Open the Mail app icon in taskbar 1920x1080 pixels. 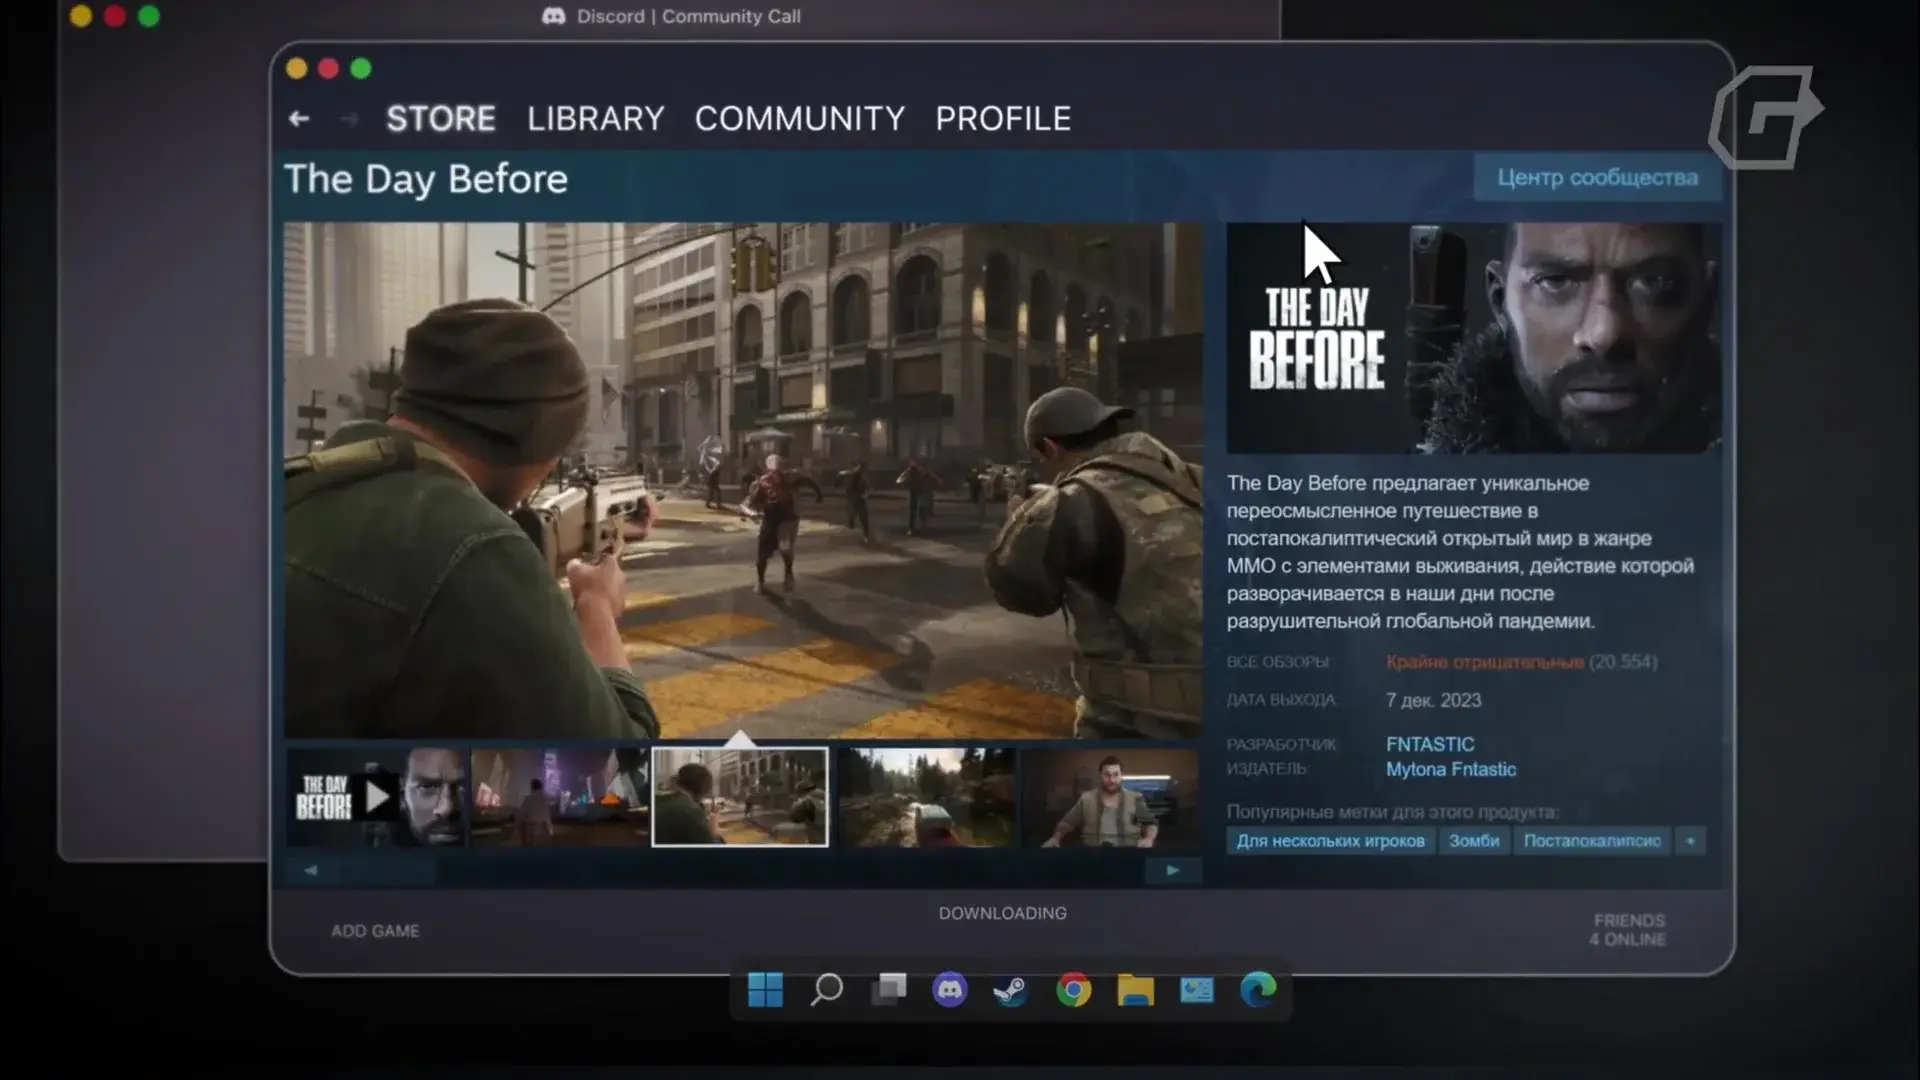1197,990
